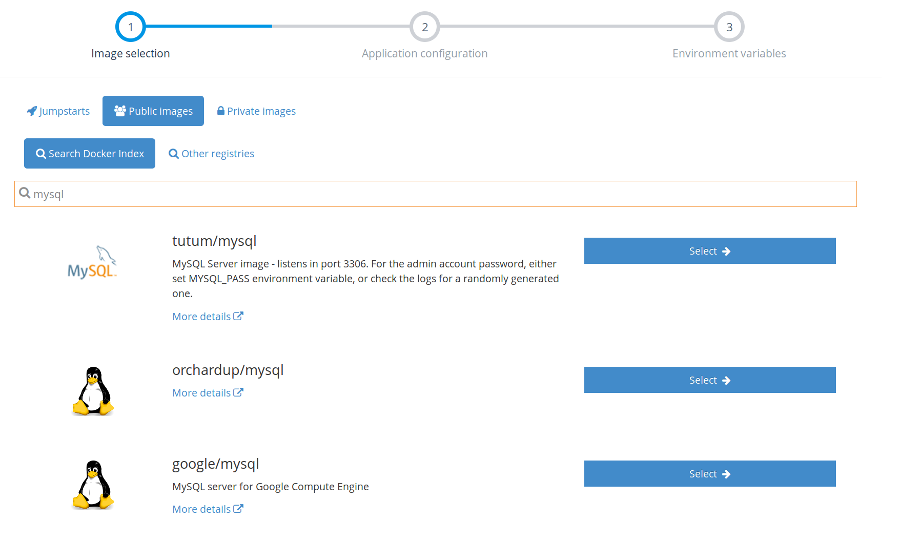Click the orchardup/mysql image title

click(228, 370)
